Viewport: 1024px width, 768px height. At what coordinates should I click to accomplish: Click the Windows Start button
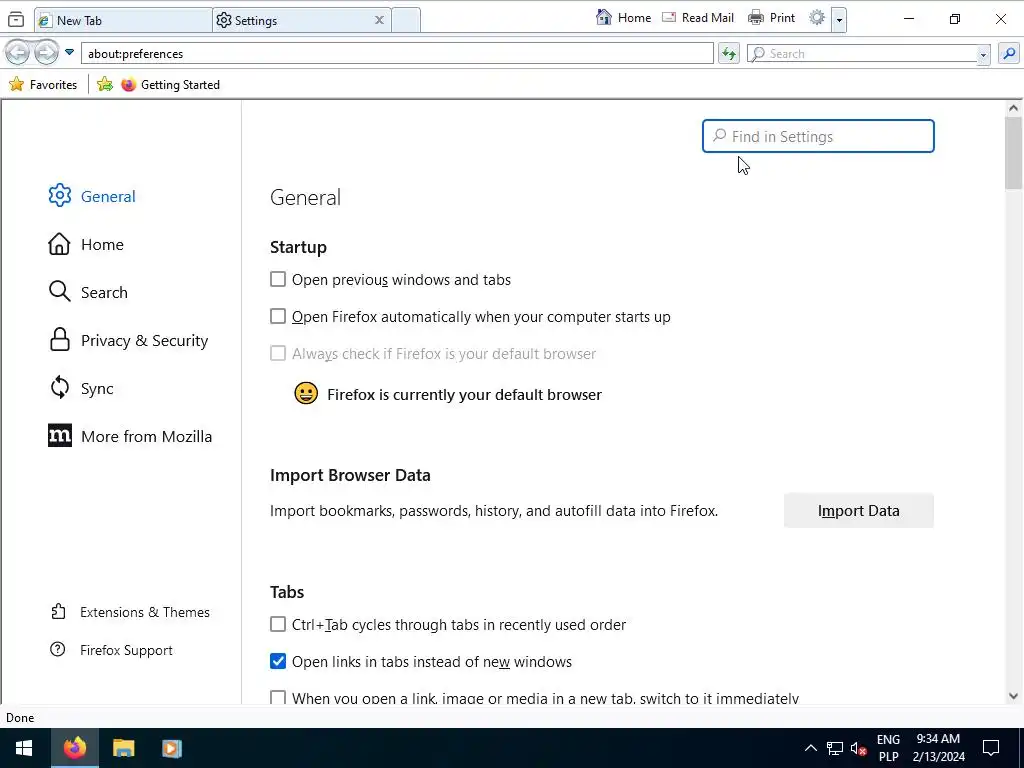[24, 748]
